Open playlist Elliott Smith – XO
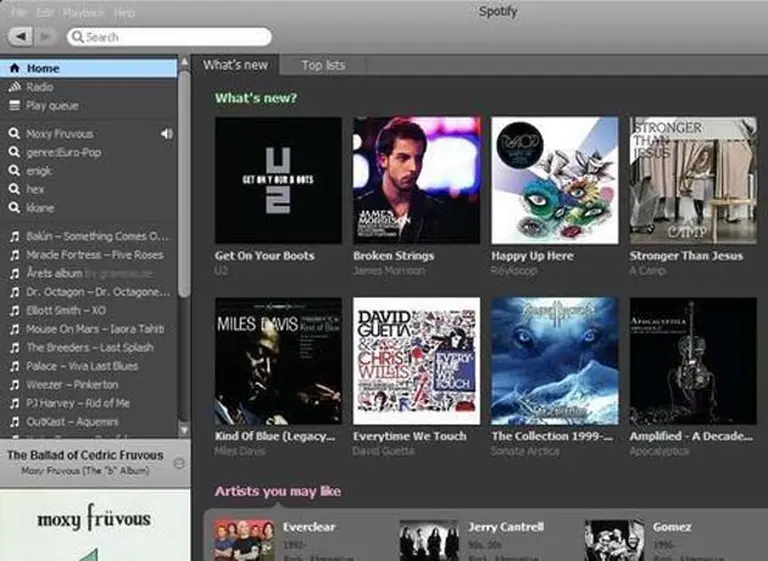 pyautogui.click(x=89, y=311)
